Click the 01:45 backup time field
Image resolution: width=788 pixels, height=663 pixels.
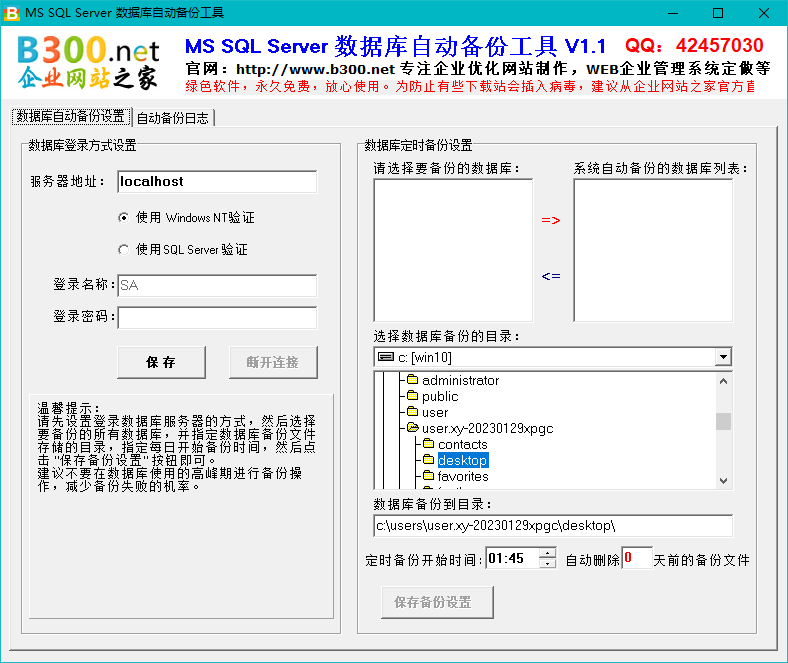point(513,558)
